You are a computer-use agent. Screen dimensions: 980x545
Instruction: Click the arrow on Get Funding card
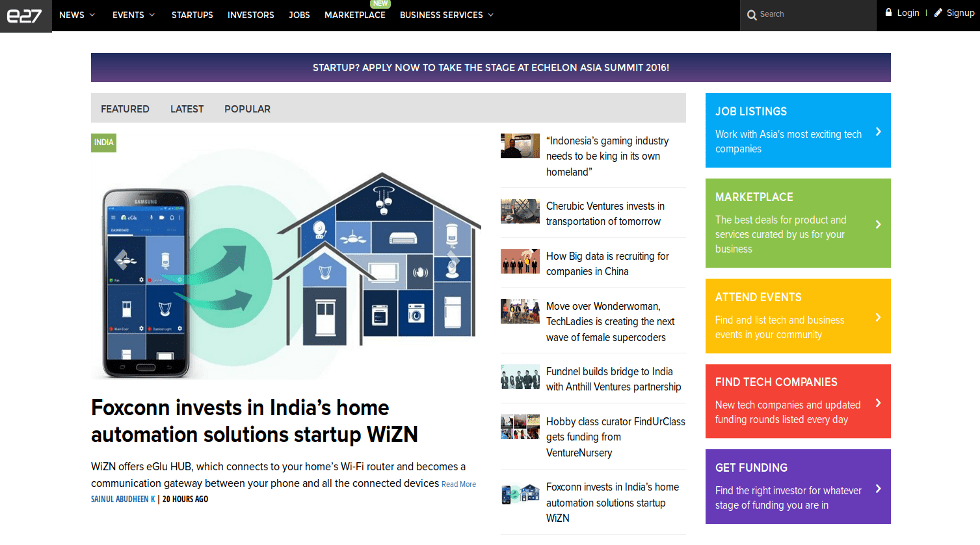click(x=878, y=489)
